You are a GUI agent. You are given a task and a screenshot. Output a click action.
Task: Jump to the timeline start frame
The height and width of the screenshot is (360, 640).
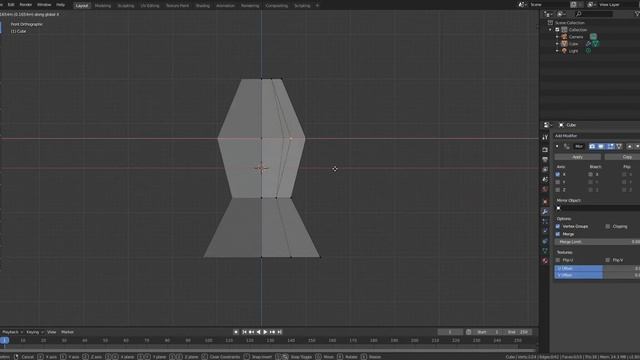(x=244, y=332)
